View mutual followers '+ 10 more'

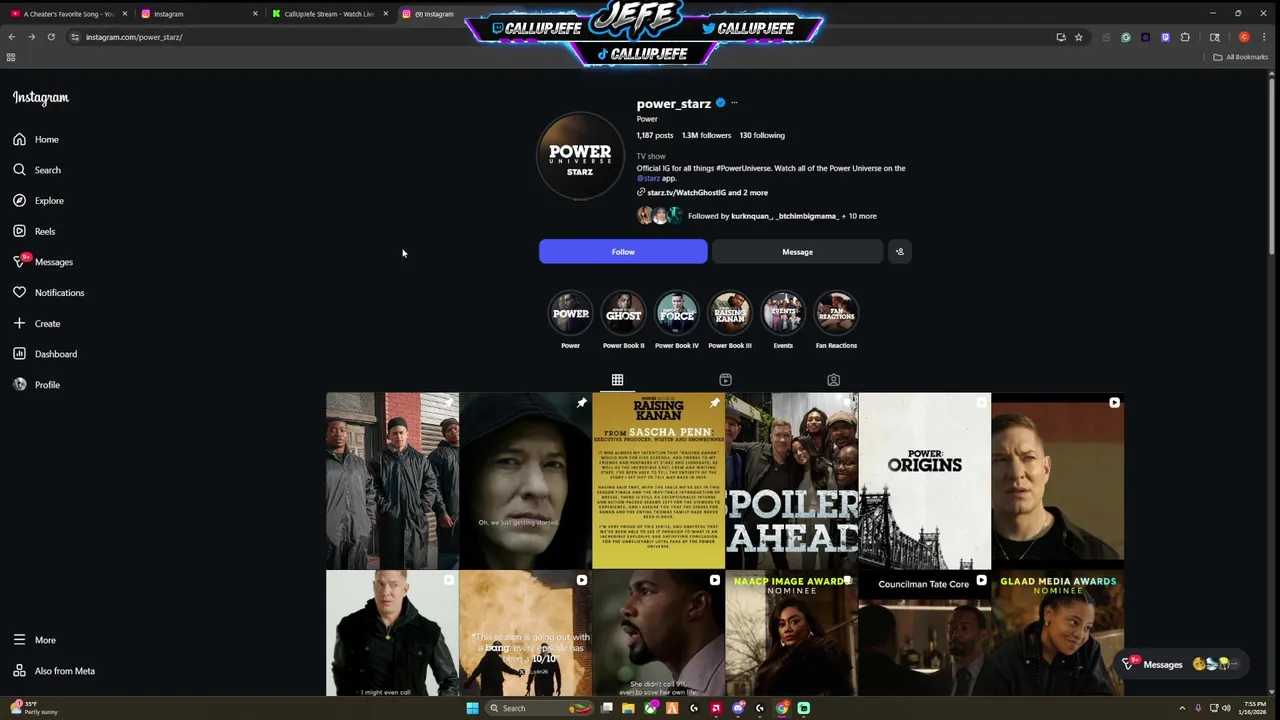tap(859, 216)
